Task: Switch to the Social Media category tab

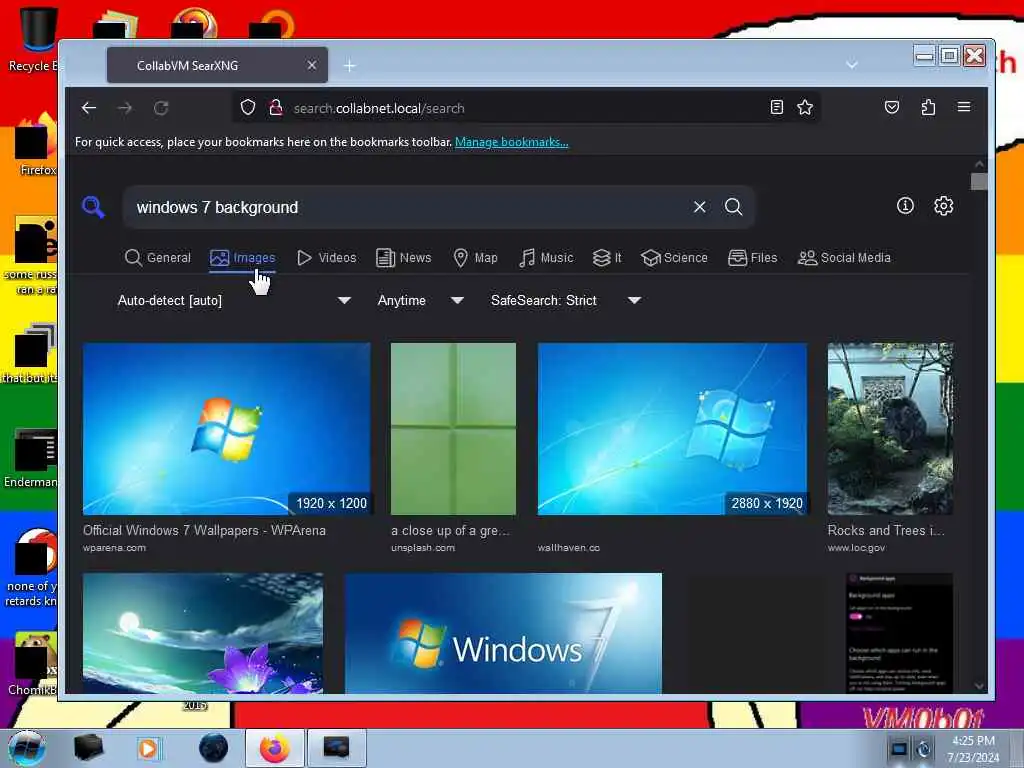Action: [844, 257]
